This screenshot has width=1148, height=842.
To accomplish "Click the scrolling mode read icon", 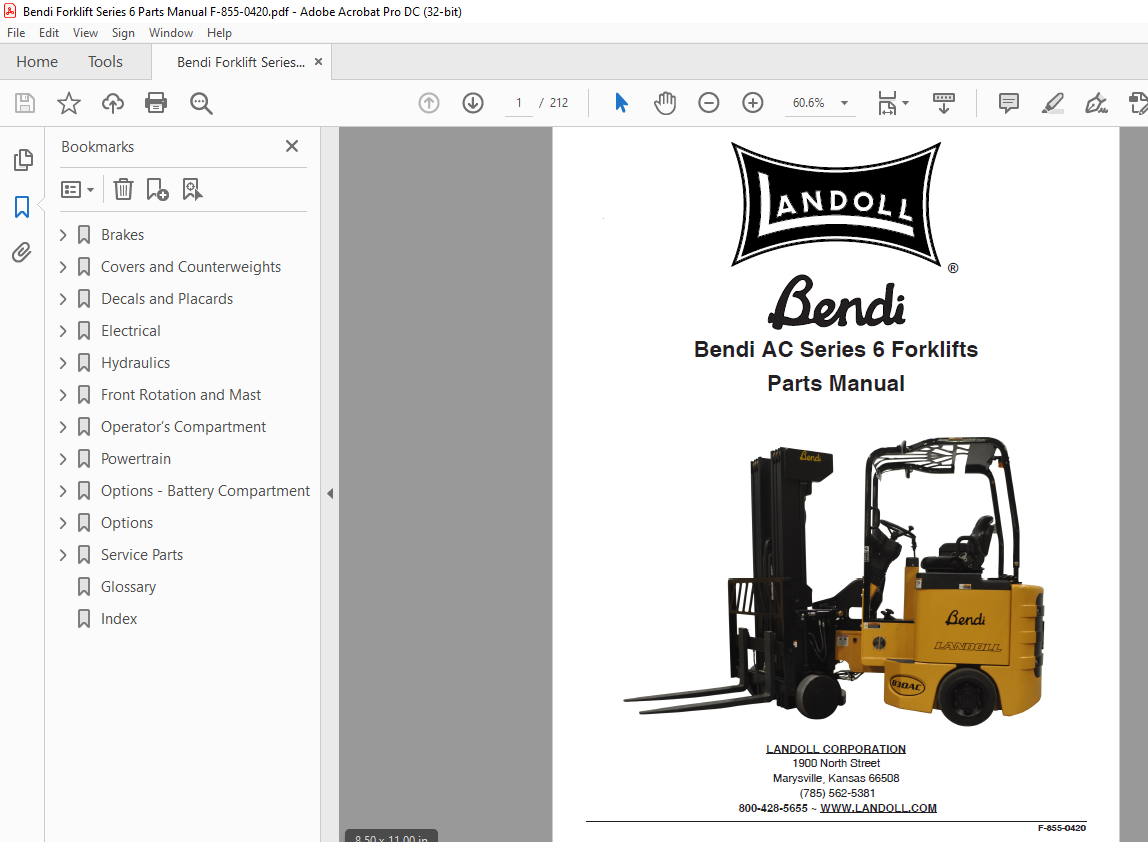I will [944, 103].
